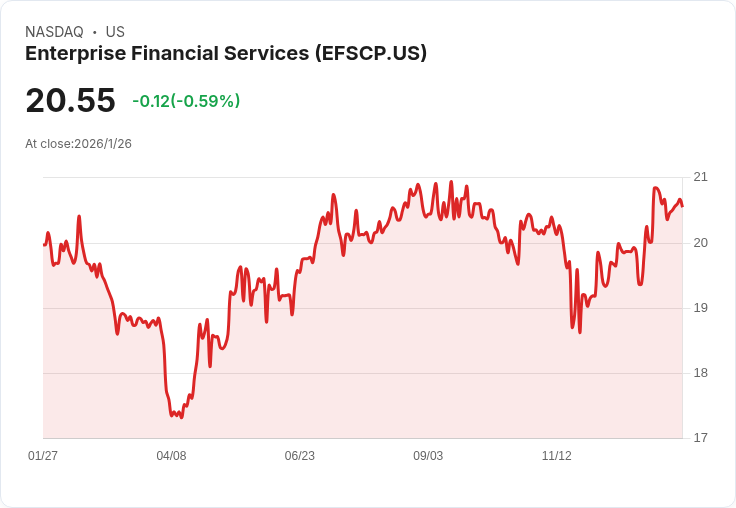Click the 19 price axis label
The image size is (736, 508).
[x=700, y=308]
